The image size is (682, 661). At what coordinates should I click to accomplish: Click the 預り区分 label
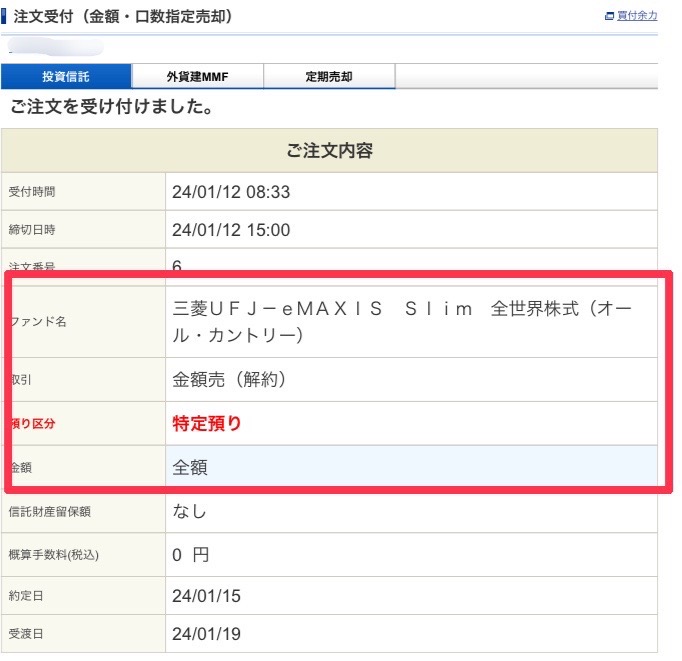coord(33,423)
